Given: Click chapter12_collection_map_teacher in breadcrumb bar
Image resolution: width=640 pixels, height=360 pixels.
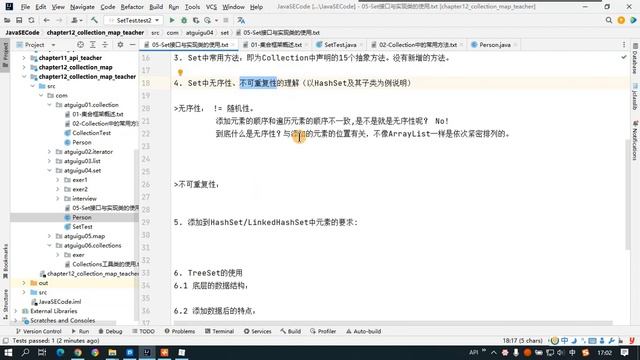Looking at the screenshot, I should pyautogui.click(x=95, y=33).
